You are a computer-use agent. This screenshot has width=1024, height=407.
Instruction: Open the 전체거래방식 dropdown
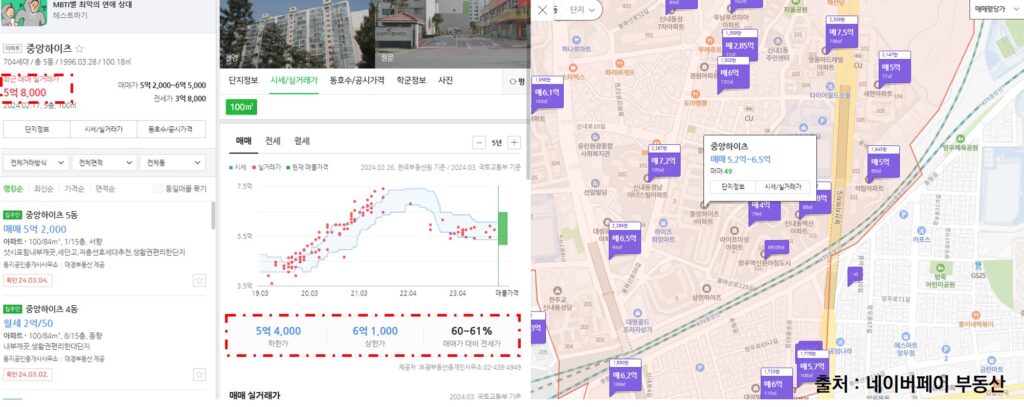coord(36,163)
